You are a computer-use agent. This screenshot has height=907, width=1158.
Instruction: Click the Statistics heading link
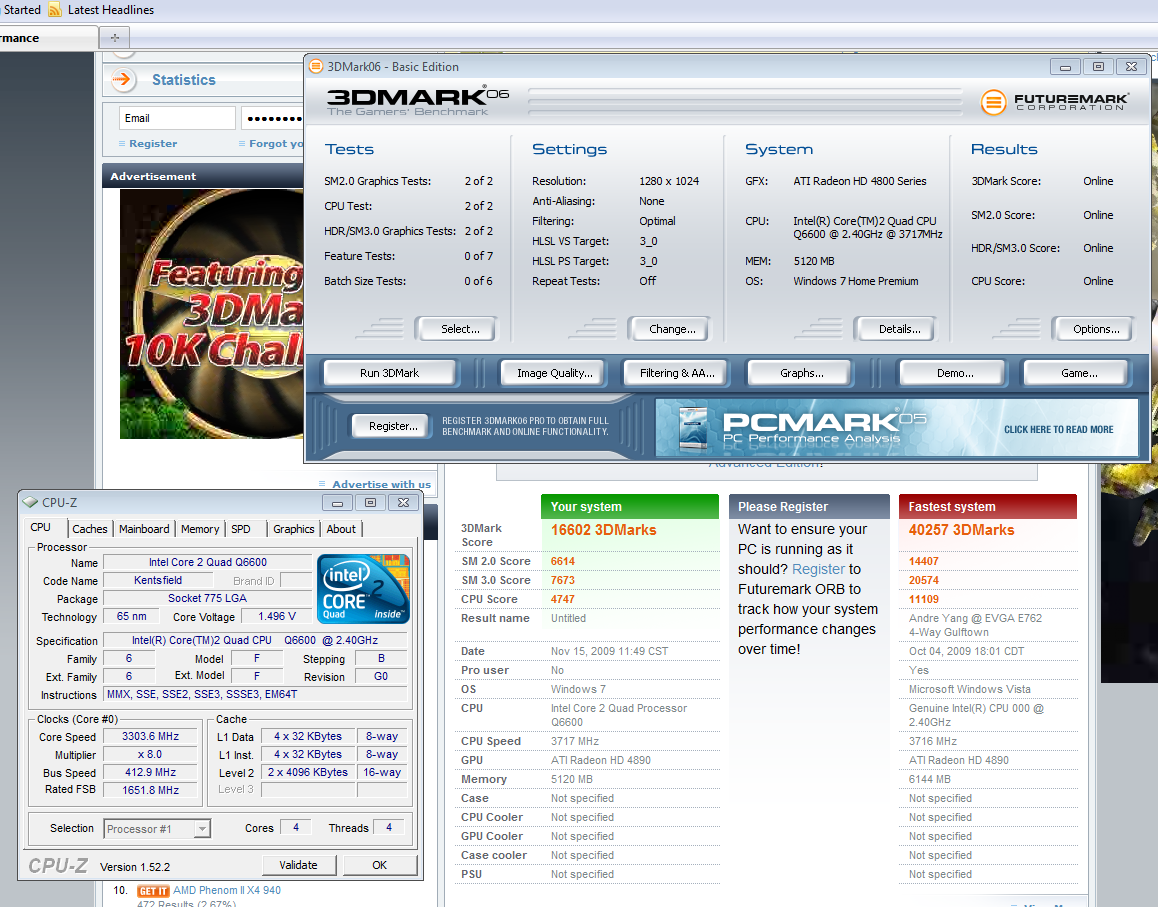pos(184,80)
